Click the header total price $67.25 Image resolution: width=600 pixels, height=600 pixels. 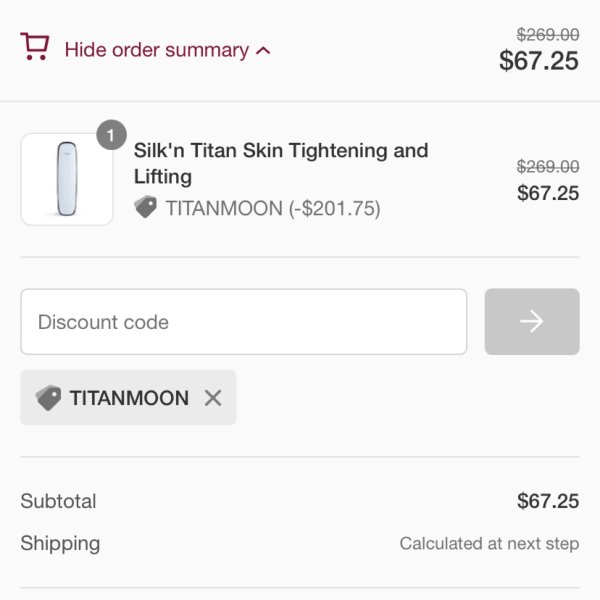click(x=539, y=61)
